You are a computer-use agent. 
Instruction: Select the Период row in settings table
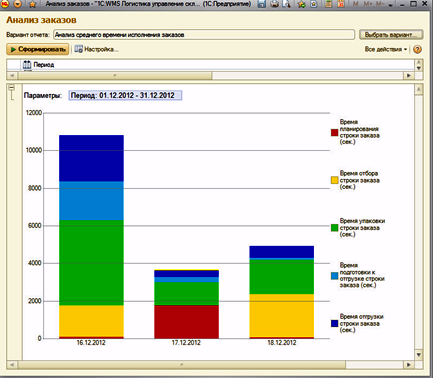point(210,65)
